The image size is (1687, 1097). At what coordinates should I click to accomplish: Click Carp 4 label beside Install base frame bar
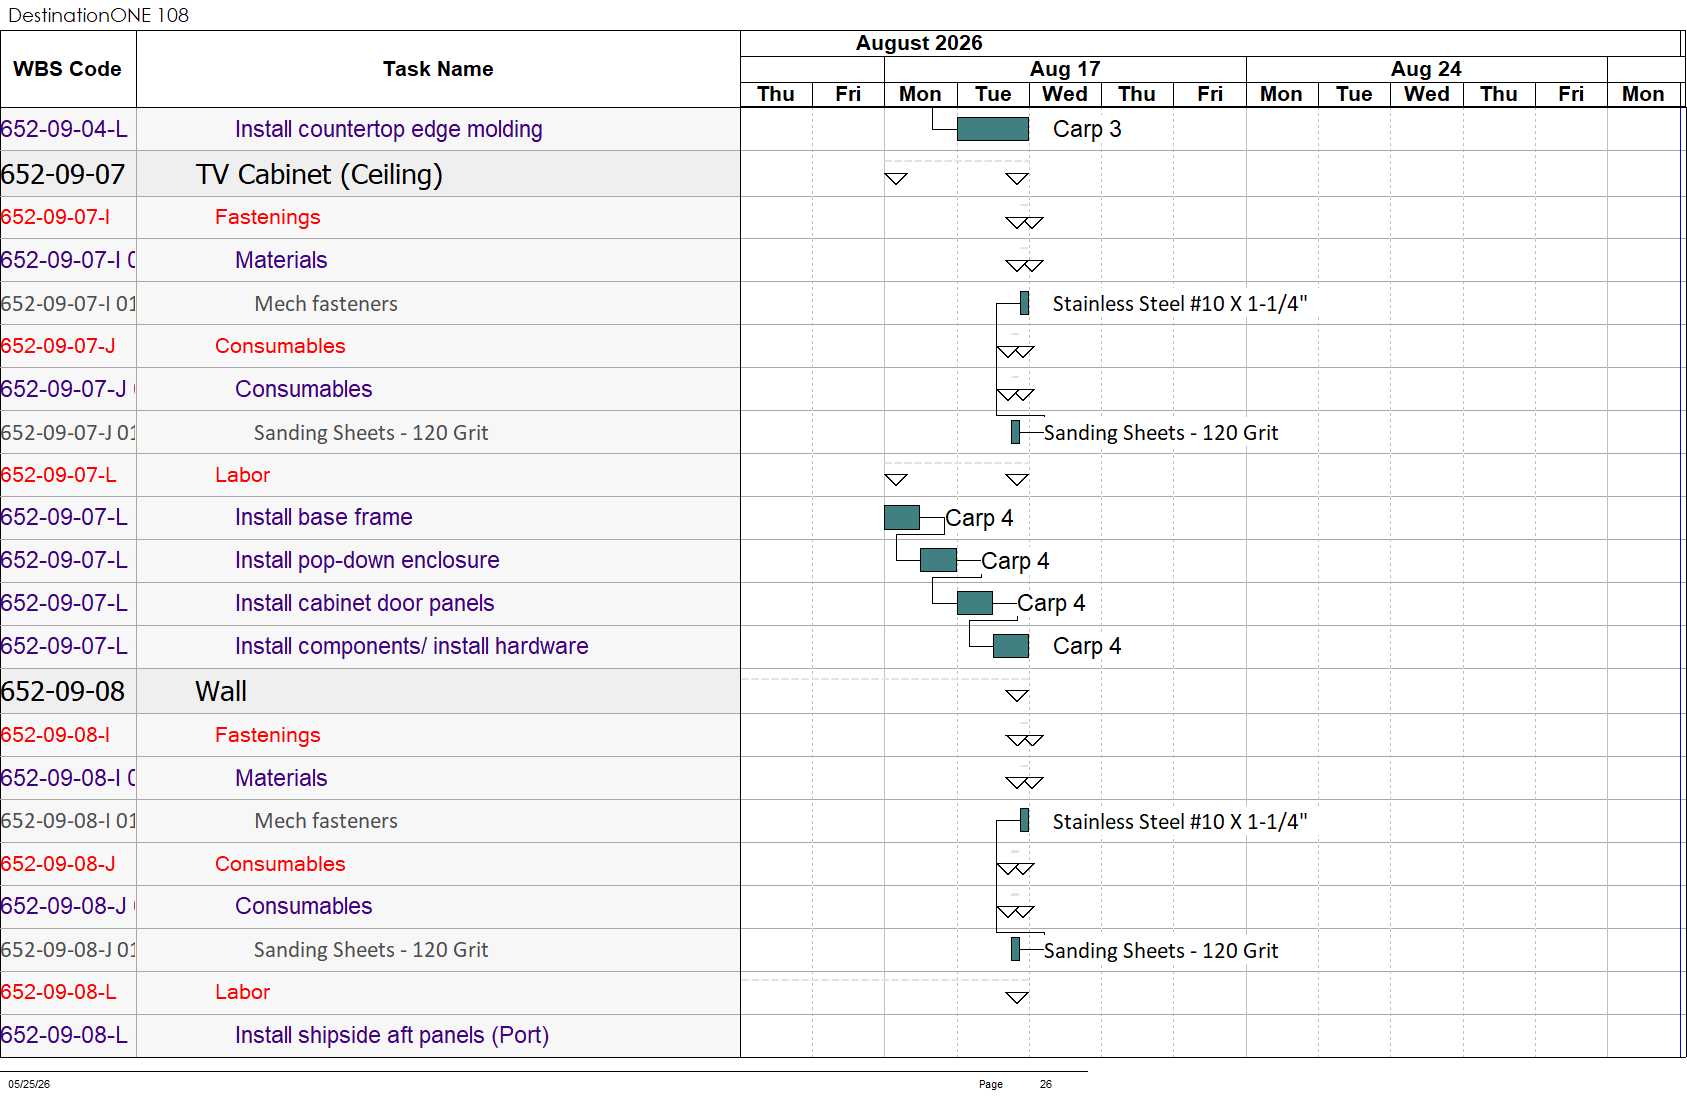979,518
